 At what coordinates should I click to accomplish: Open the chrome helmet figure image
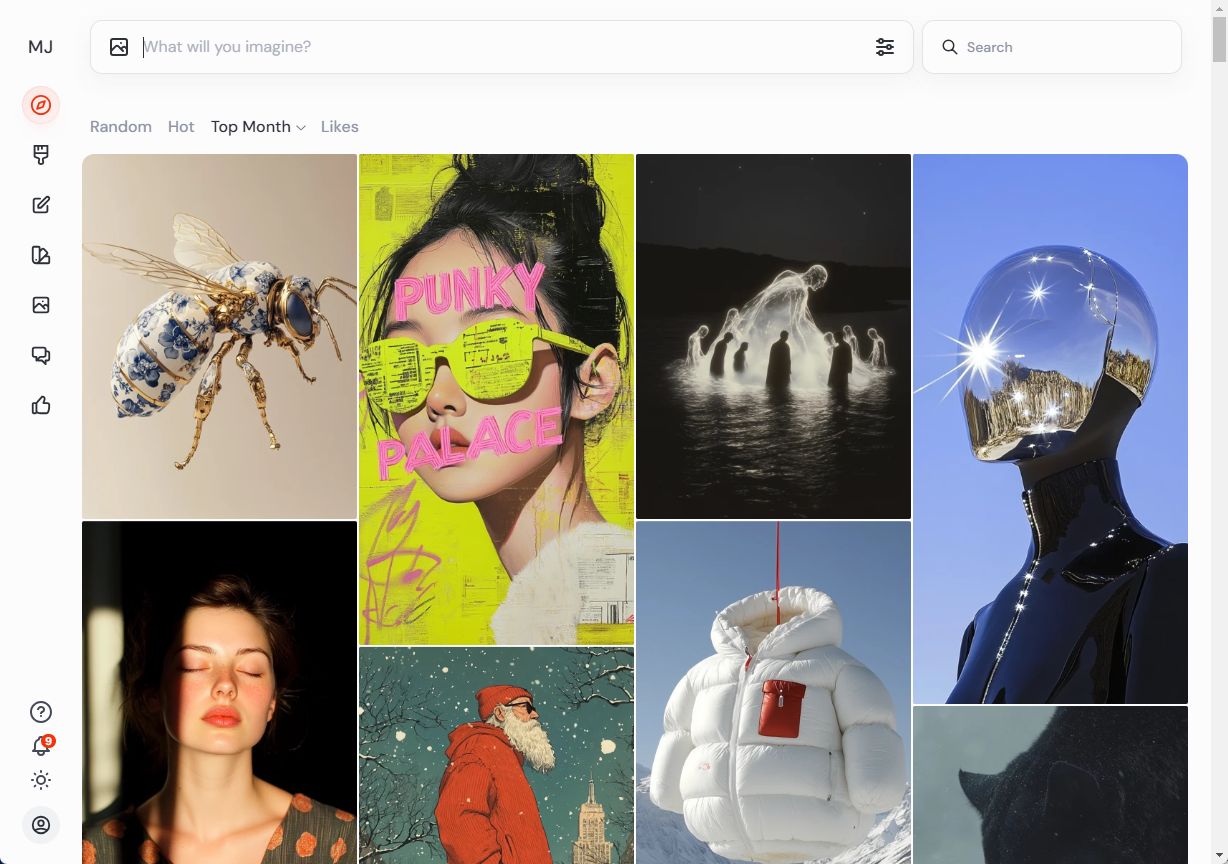1050,429
